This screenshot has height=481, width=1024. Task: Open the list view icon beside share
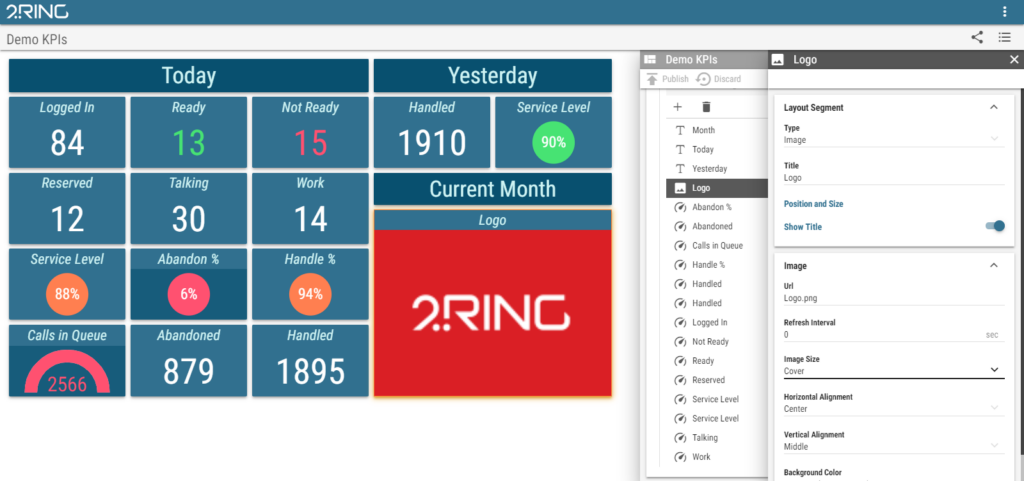pyautogui.click(x=1004, y=38)
